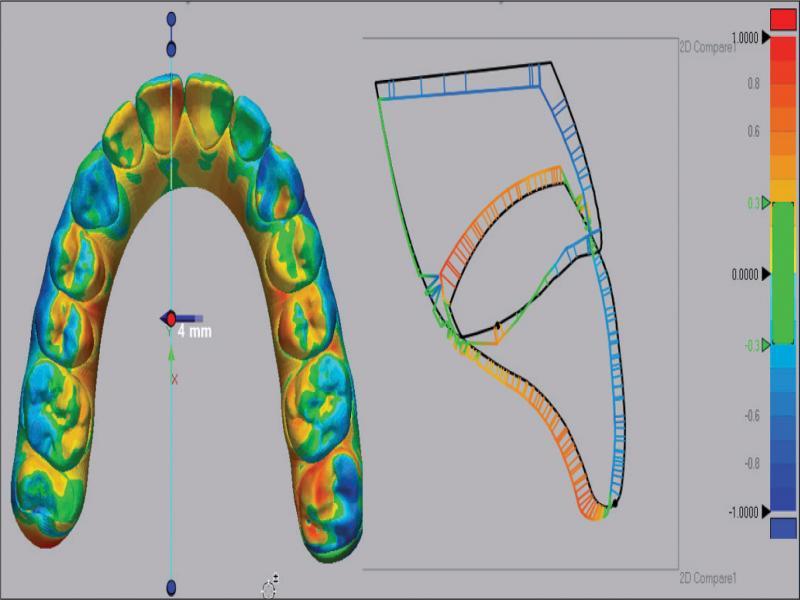Click the 4 mm offset label
Viewport: 800px width, 600px height.
pos(194,331)
